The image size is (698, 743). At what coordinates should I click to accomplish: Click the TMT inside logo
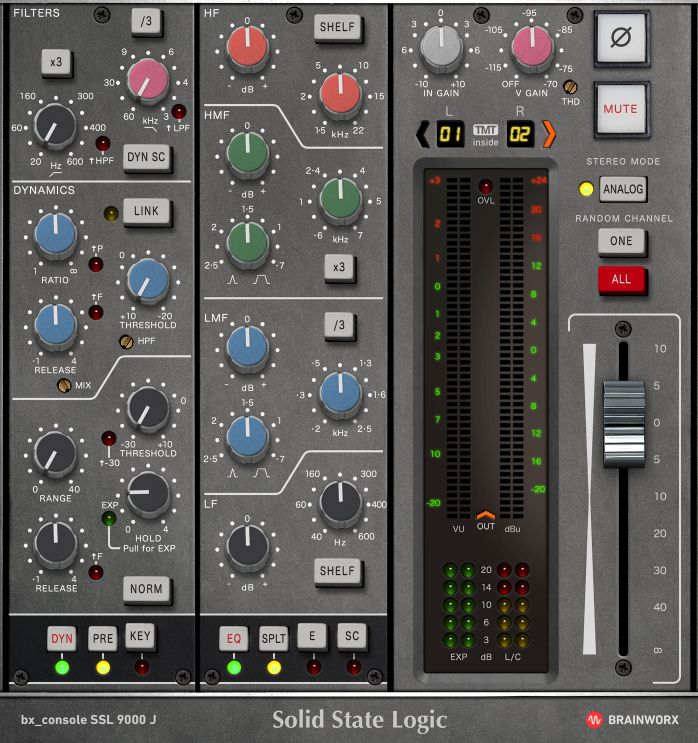(x=485, y=135)
